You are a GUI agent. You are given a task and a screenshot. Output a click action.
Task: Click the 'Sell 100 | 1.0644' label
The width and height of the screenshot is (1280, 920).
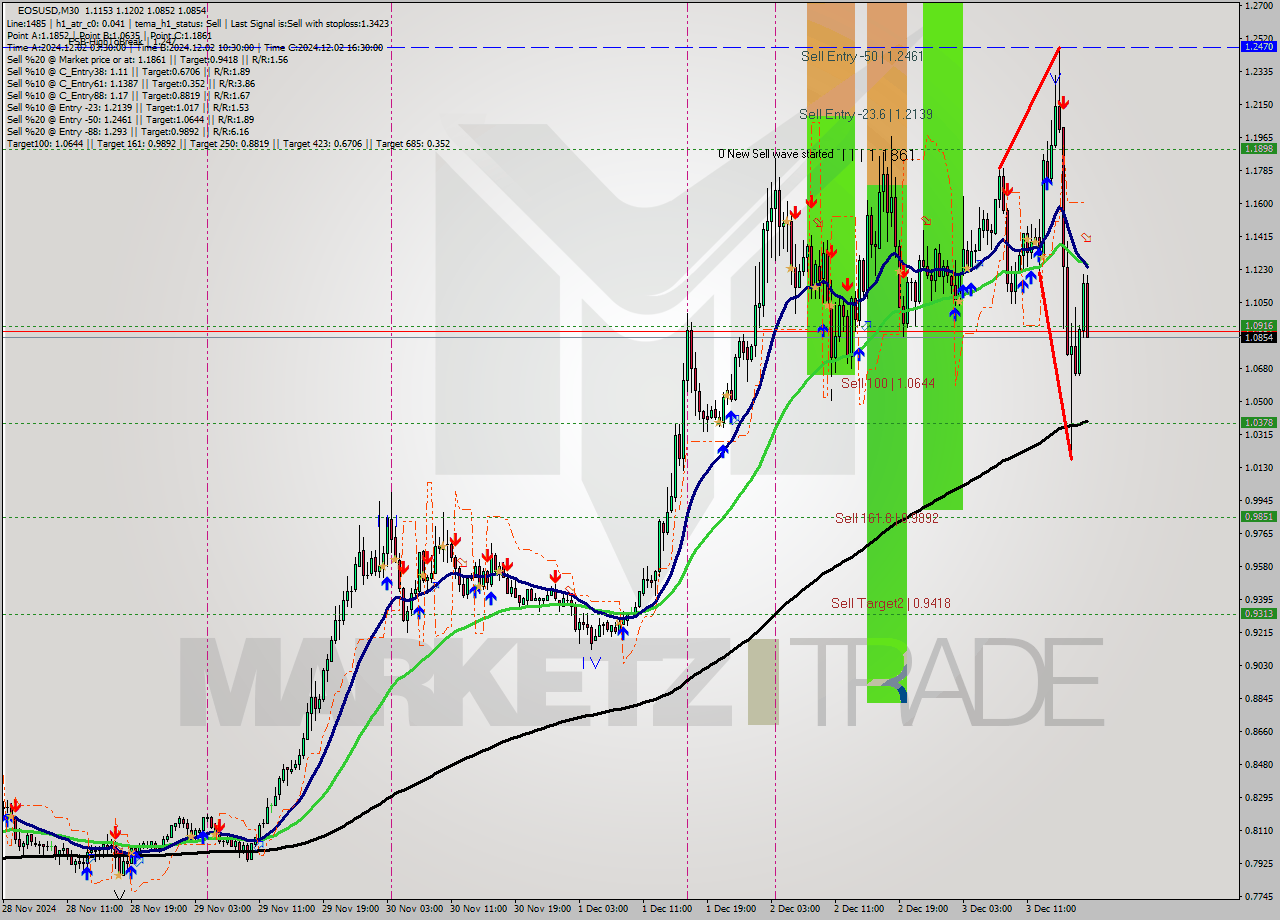888,383
